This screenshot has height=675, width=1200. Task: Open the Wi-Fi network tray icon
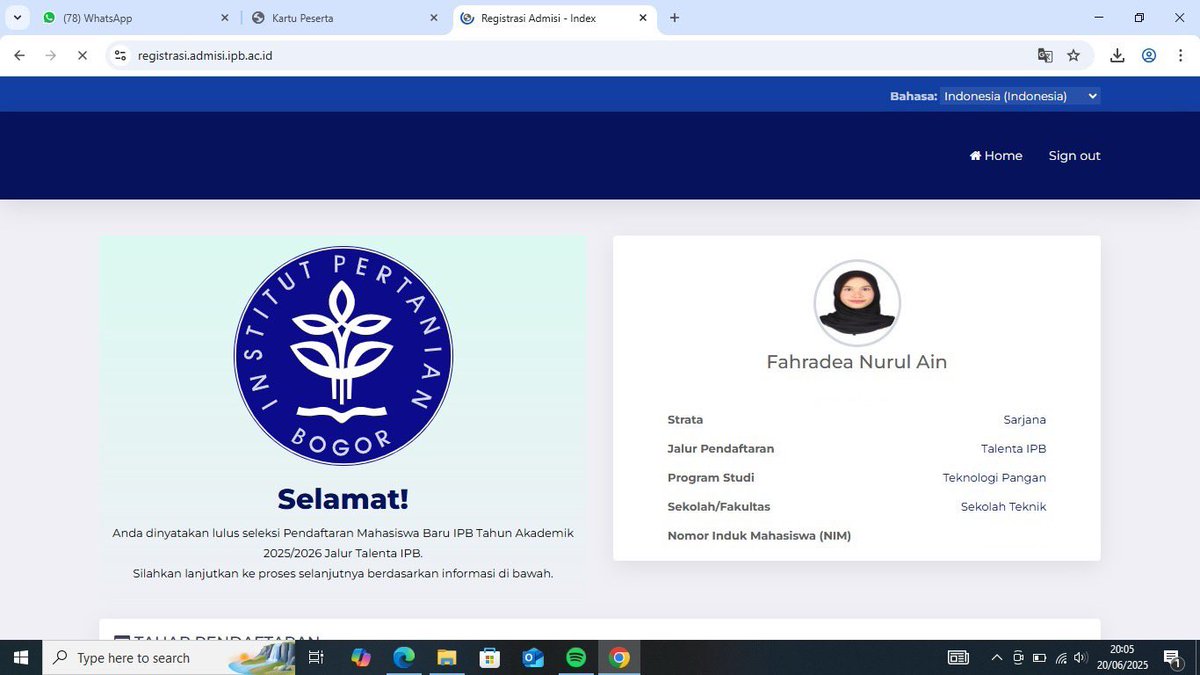pyautogui.click(x=1061, y=657)
